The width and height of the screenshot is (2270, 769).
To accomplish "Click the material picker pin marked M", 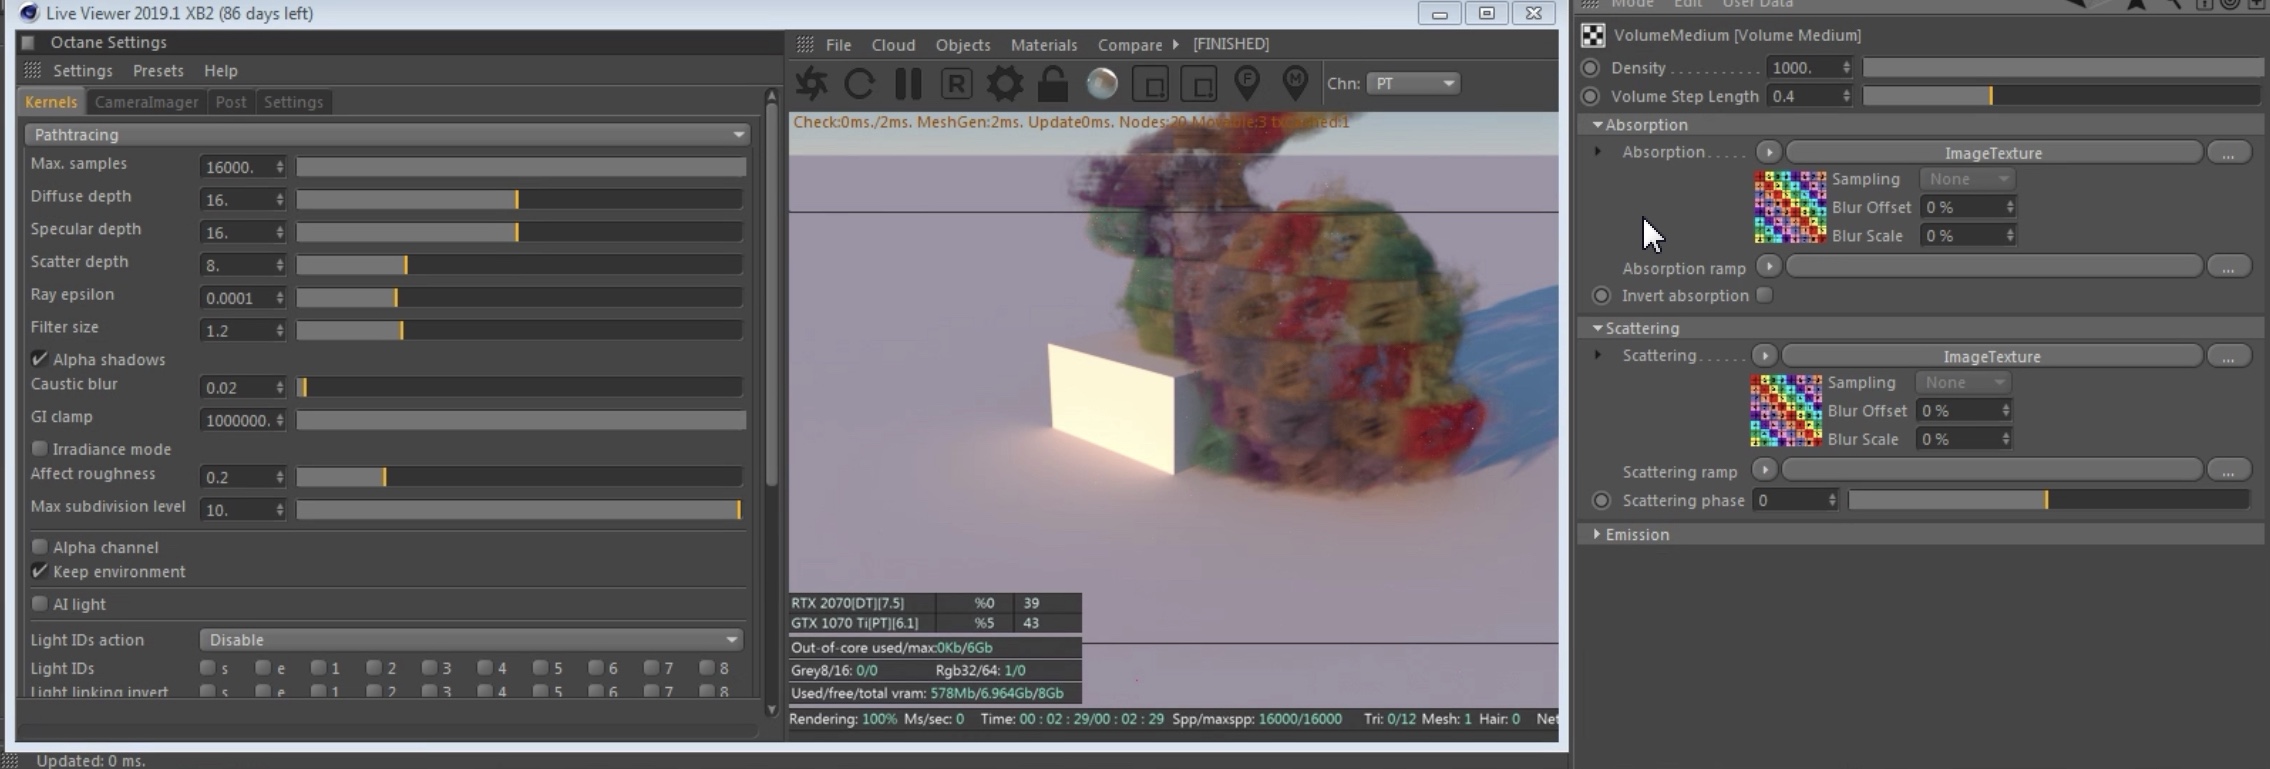I will [1295, 83].
